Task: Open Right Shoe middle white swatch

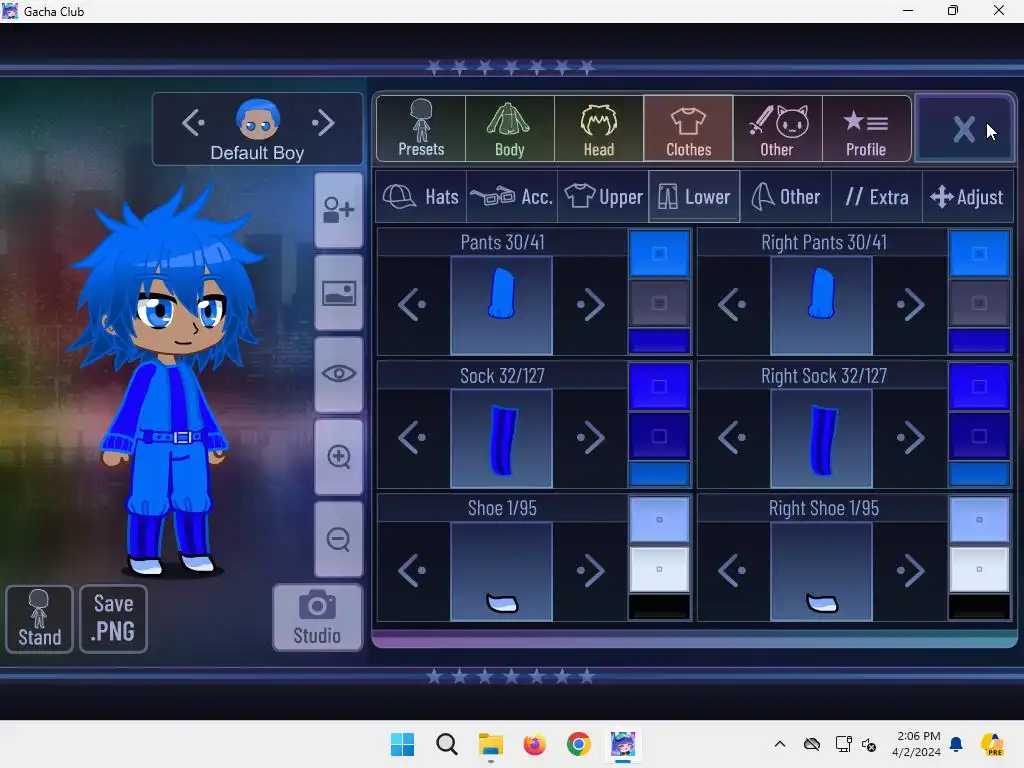Action: pyautogui.click(x=979, y=569)
